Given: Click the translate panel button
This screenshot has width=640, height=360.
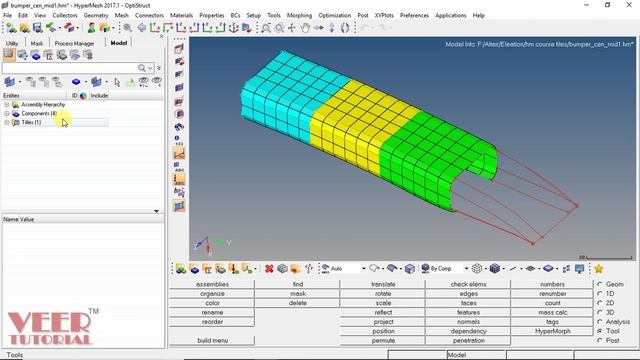Looking at the screenshot, I should 383,284.
